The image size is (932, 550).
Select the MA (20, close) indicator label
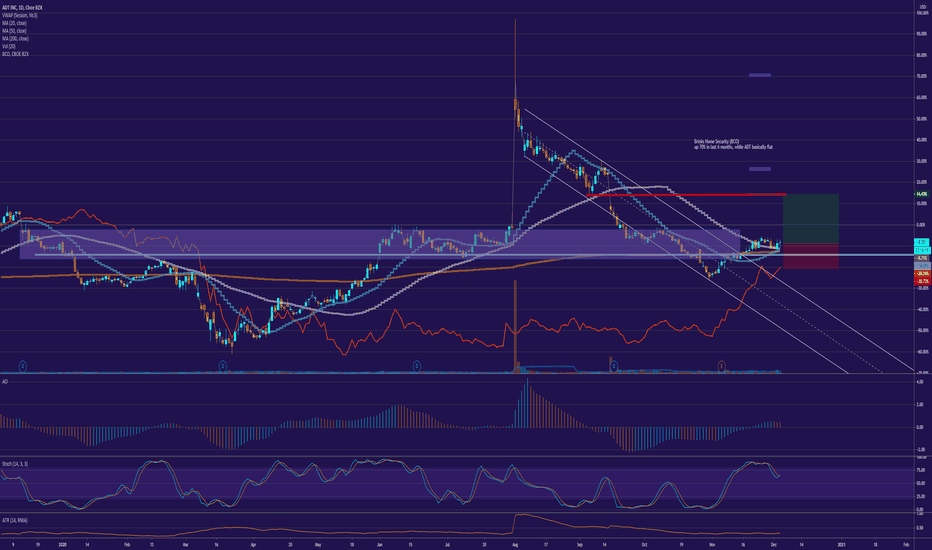tap(14, 23)
